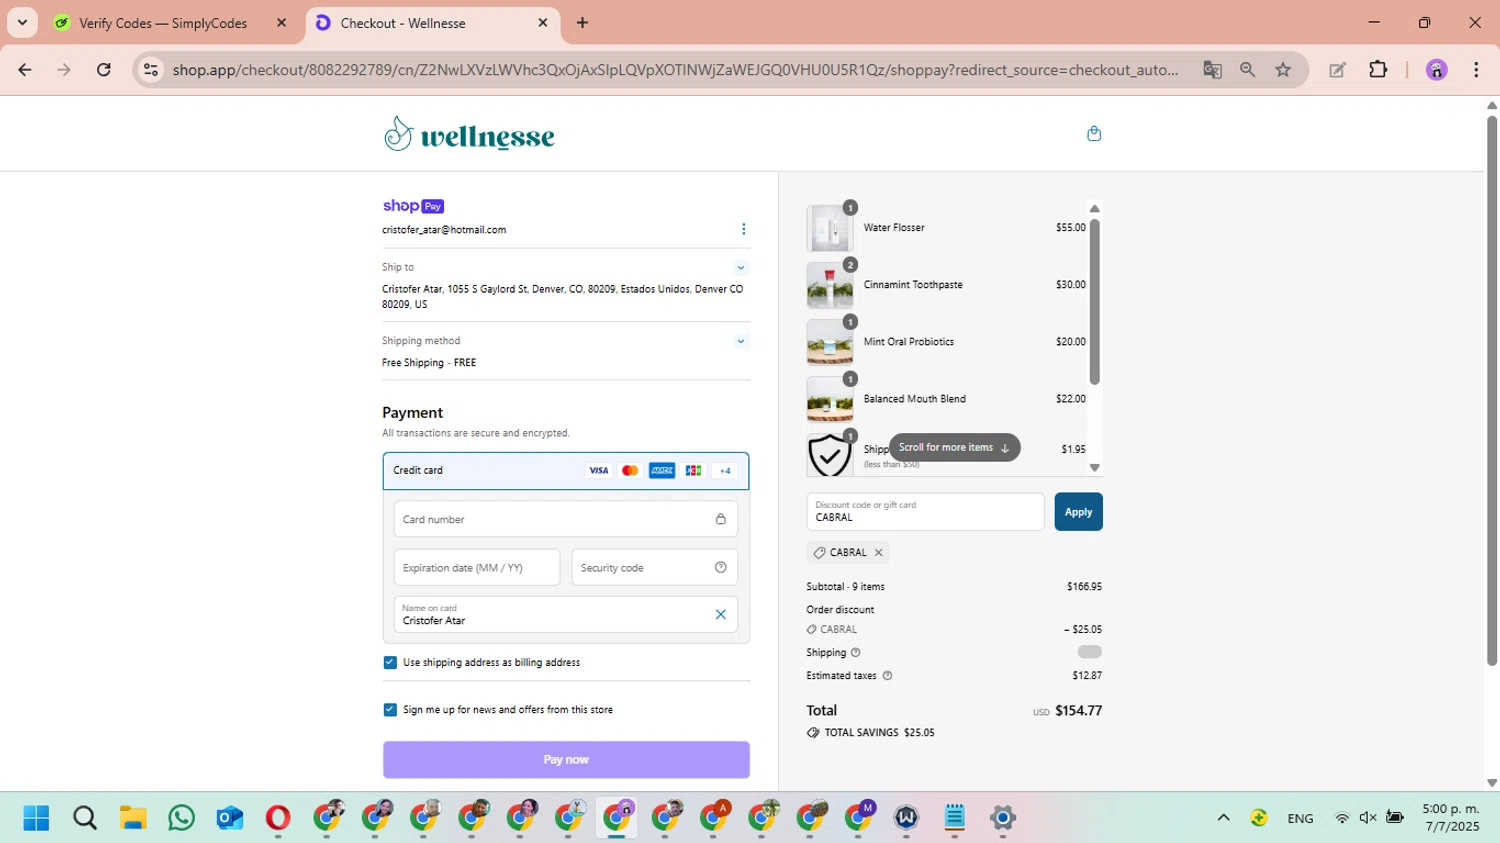Click the Wellnesse logo
This screenshot has width=1500, height=843.
coord(469,134)
